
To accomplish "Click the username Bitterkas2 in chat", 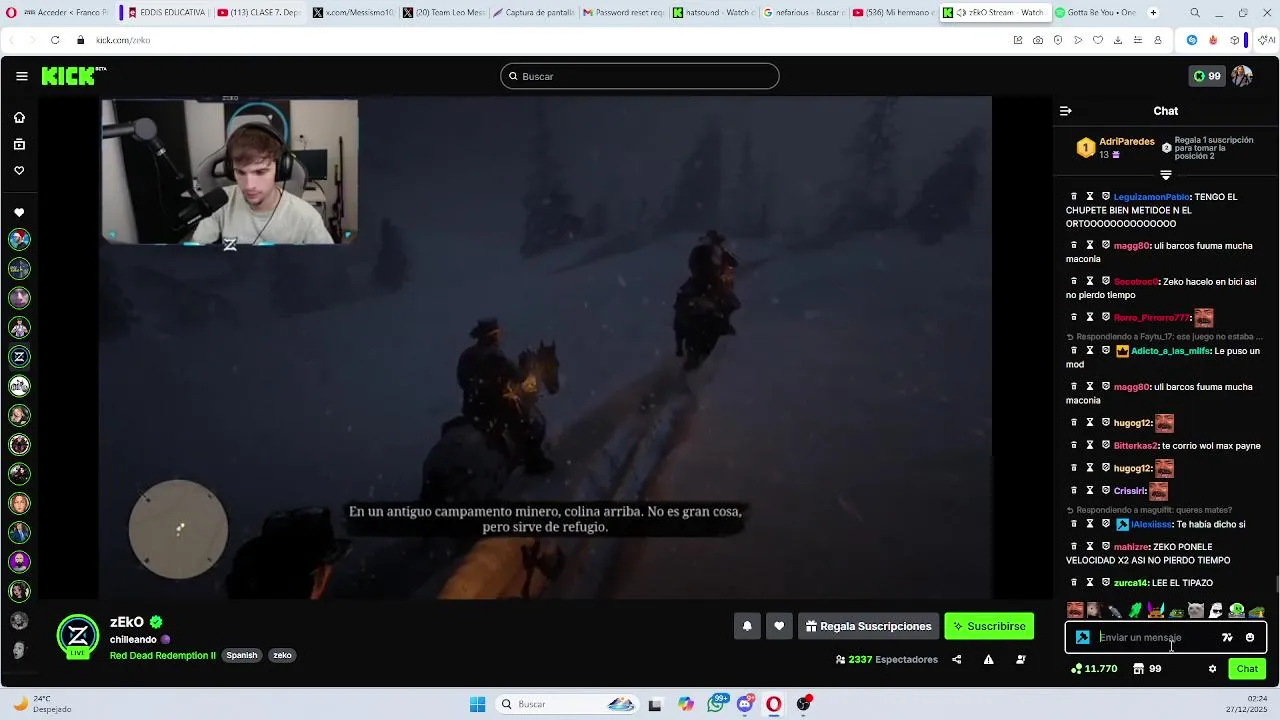I will point(1135,446).
